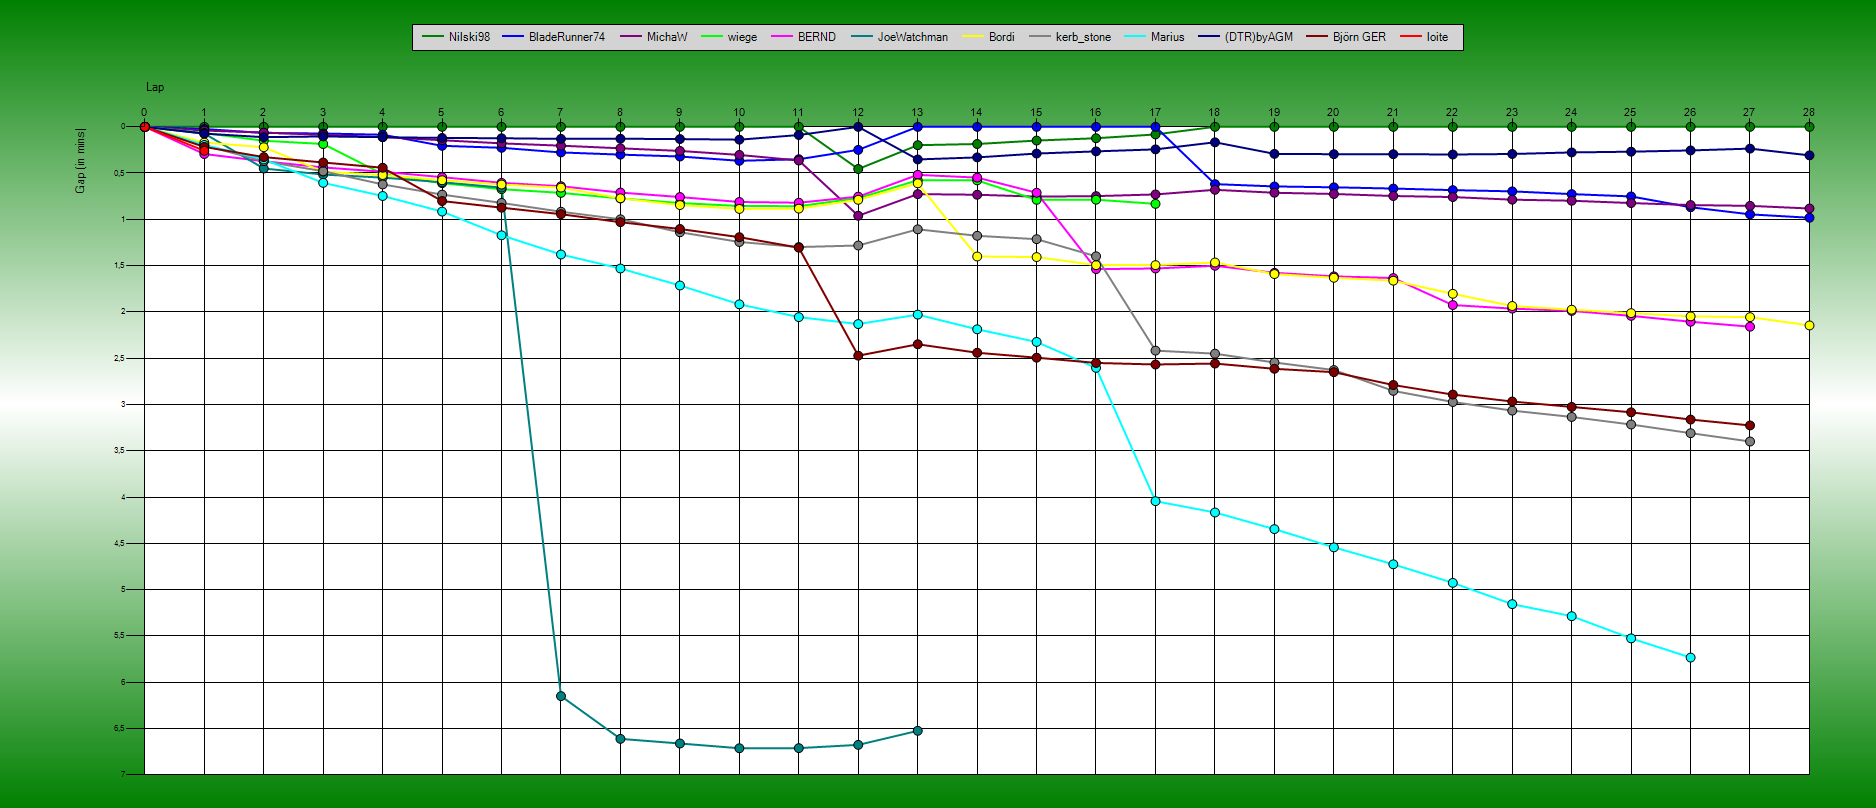1876x808 pixels.
Task: Click Marius's cyan point at lap 17
Action: click(x=1156, y=501)
